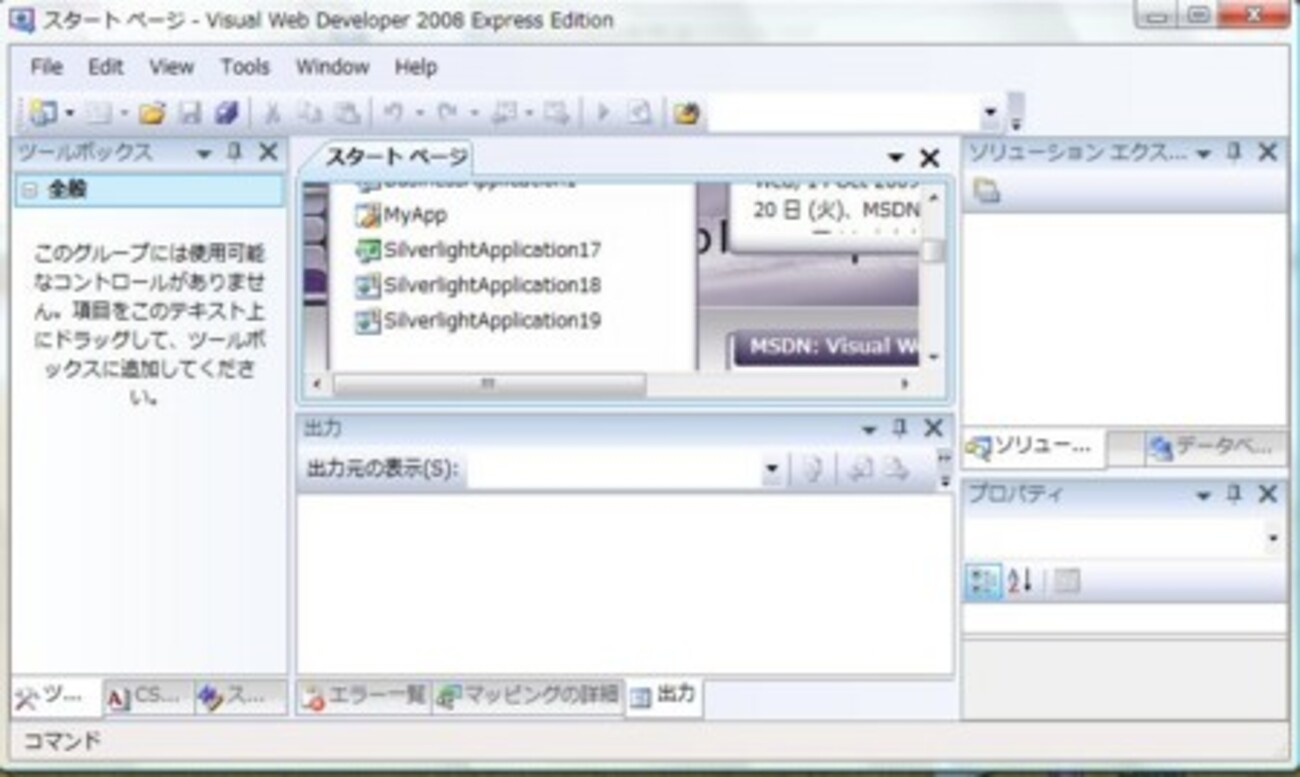The width and height of the screenshot is (1300, 777).
Task: Open the Output source dropdown list
Action: click(771, 470)
